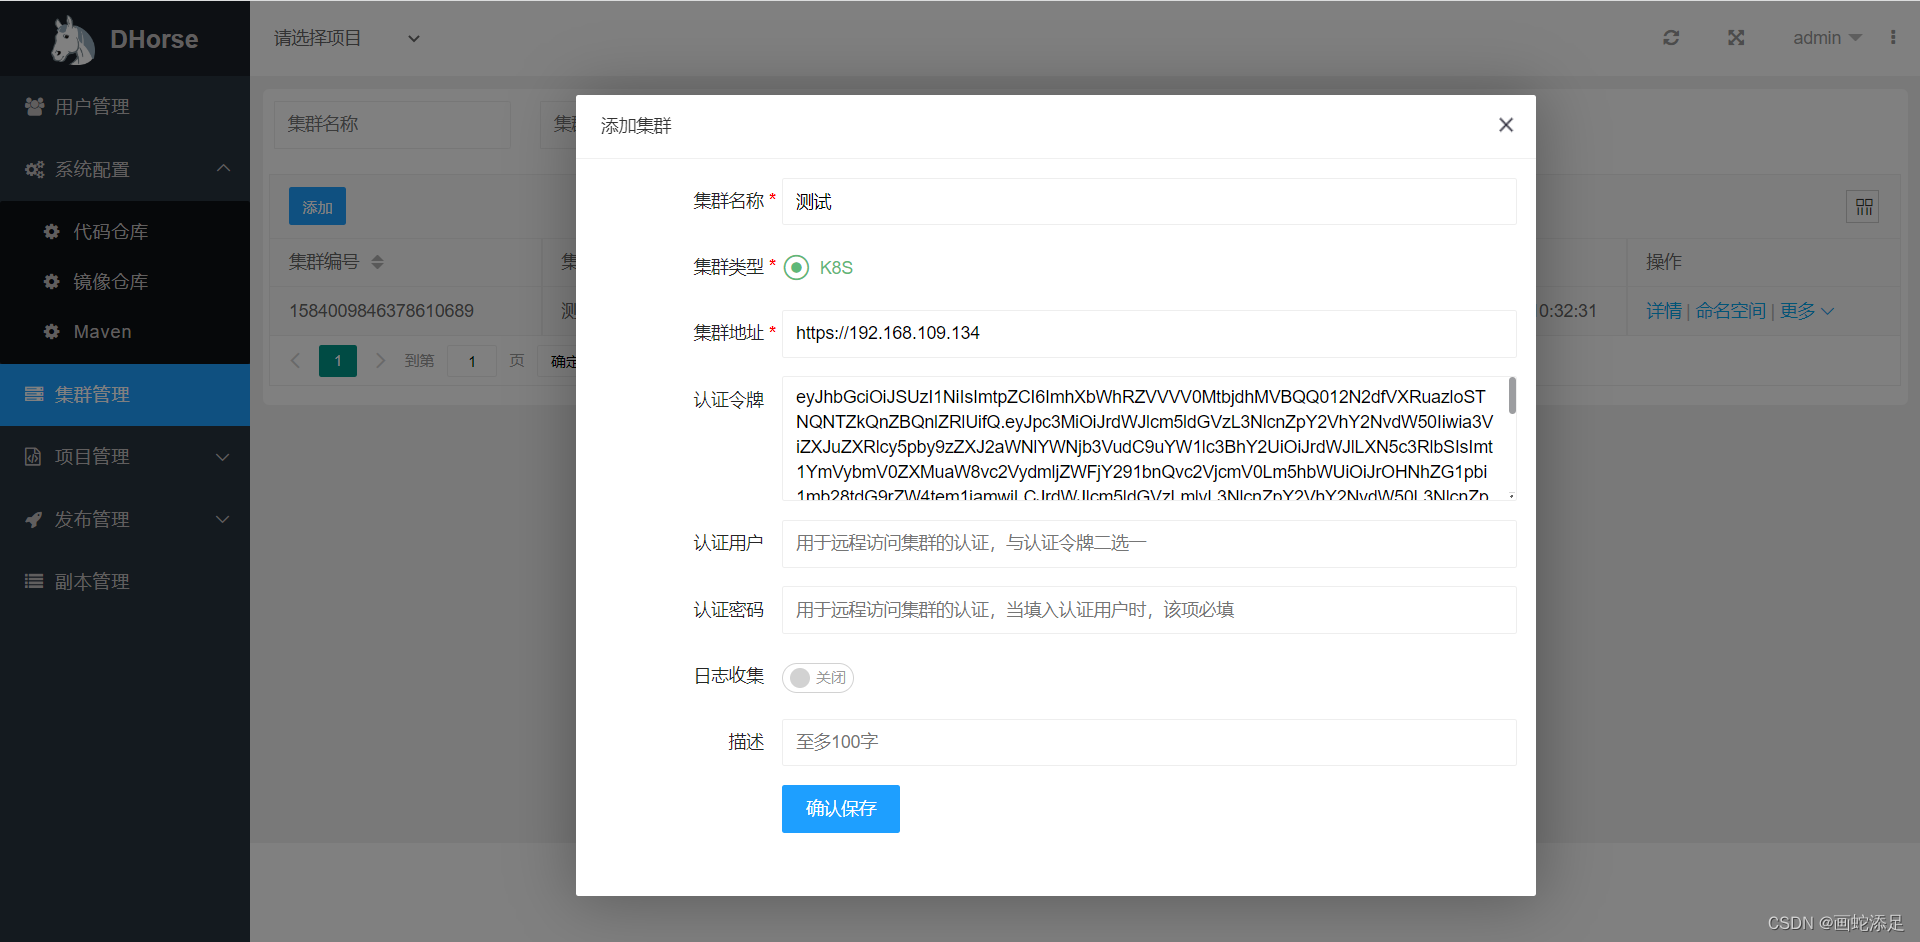The height and width of the screenshot is (942, 1920).
Task: Click the 认证令牌 textarea scrollbar
Action: [x=1512, y=395]
